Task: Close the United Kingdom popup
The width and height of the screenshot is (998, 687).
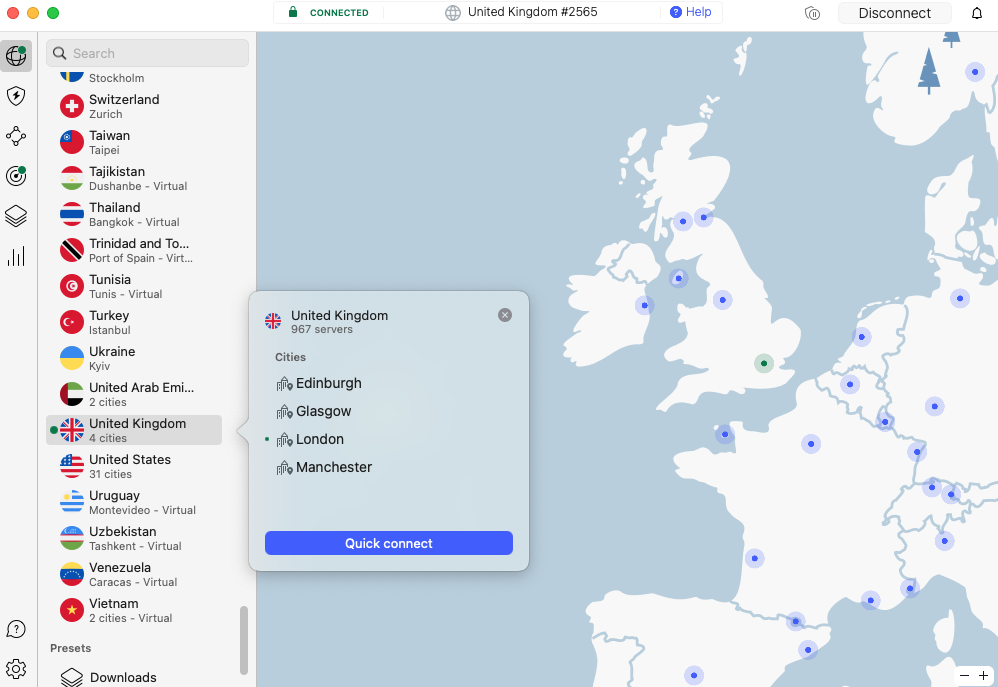Action: 505,315
